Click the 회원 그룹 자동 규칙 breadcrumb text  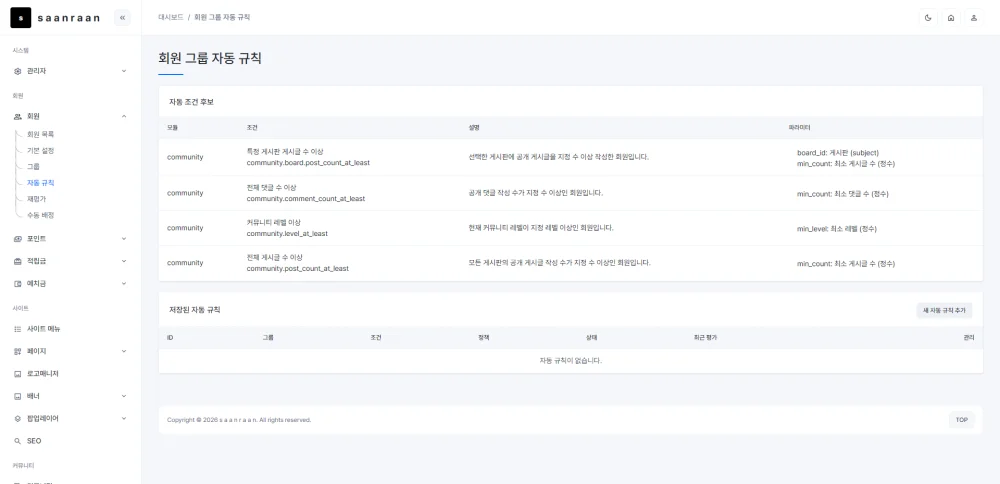223,17
